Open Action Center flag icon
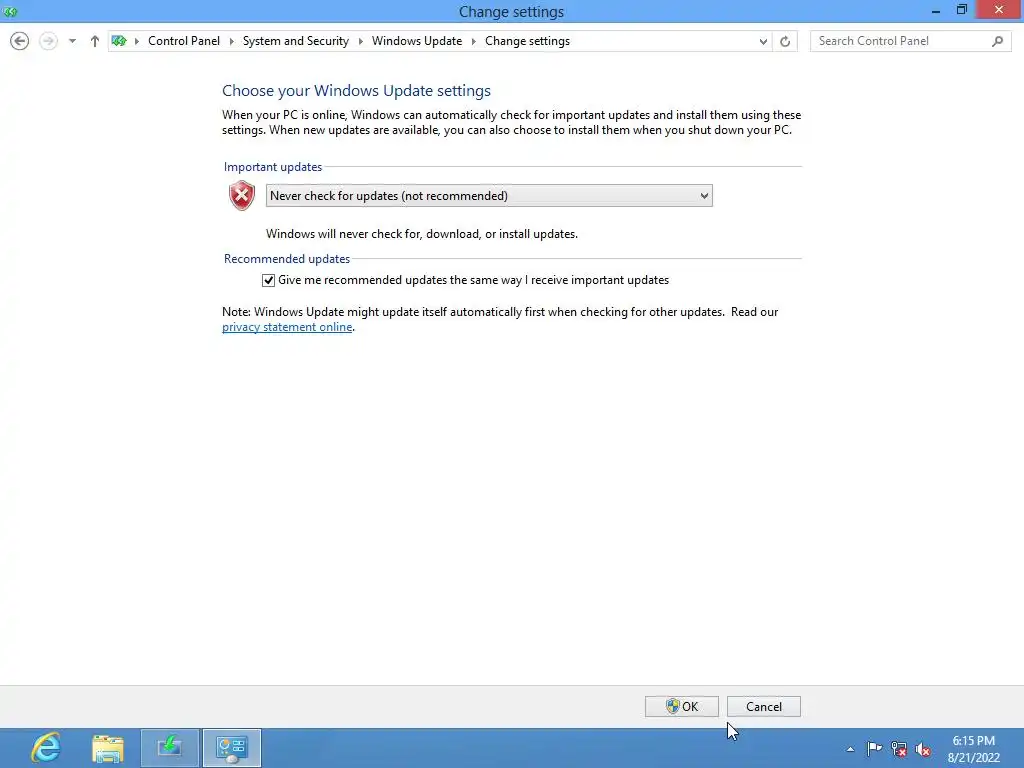 point(874,749)
